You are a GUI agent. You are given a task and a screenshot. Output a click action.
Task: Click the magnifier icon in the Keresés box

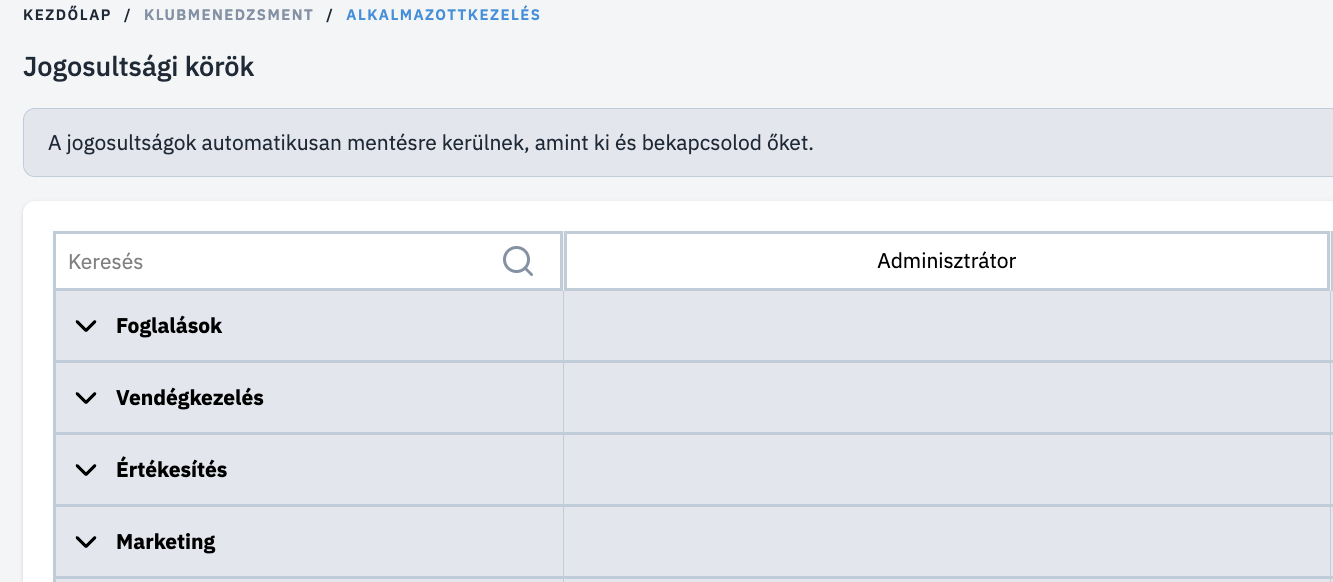(x=517, y=262)
